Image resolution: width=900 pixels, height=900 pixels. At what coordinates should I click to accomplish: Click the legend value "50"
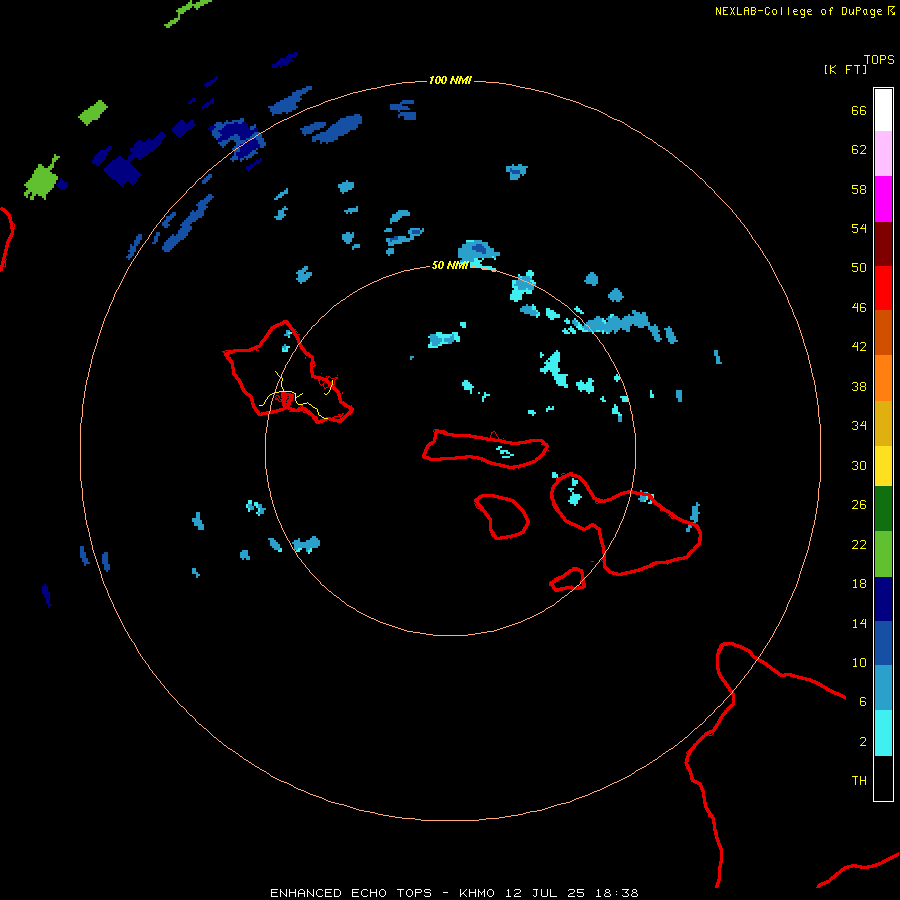click(x=859, y=268)
